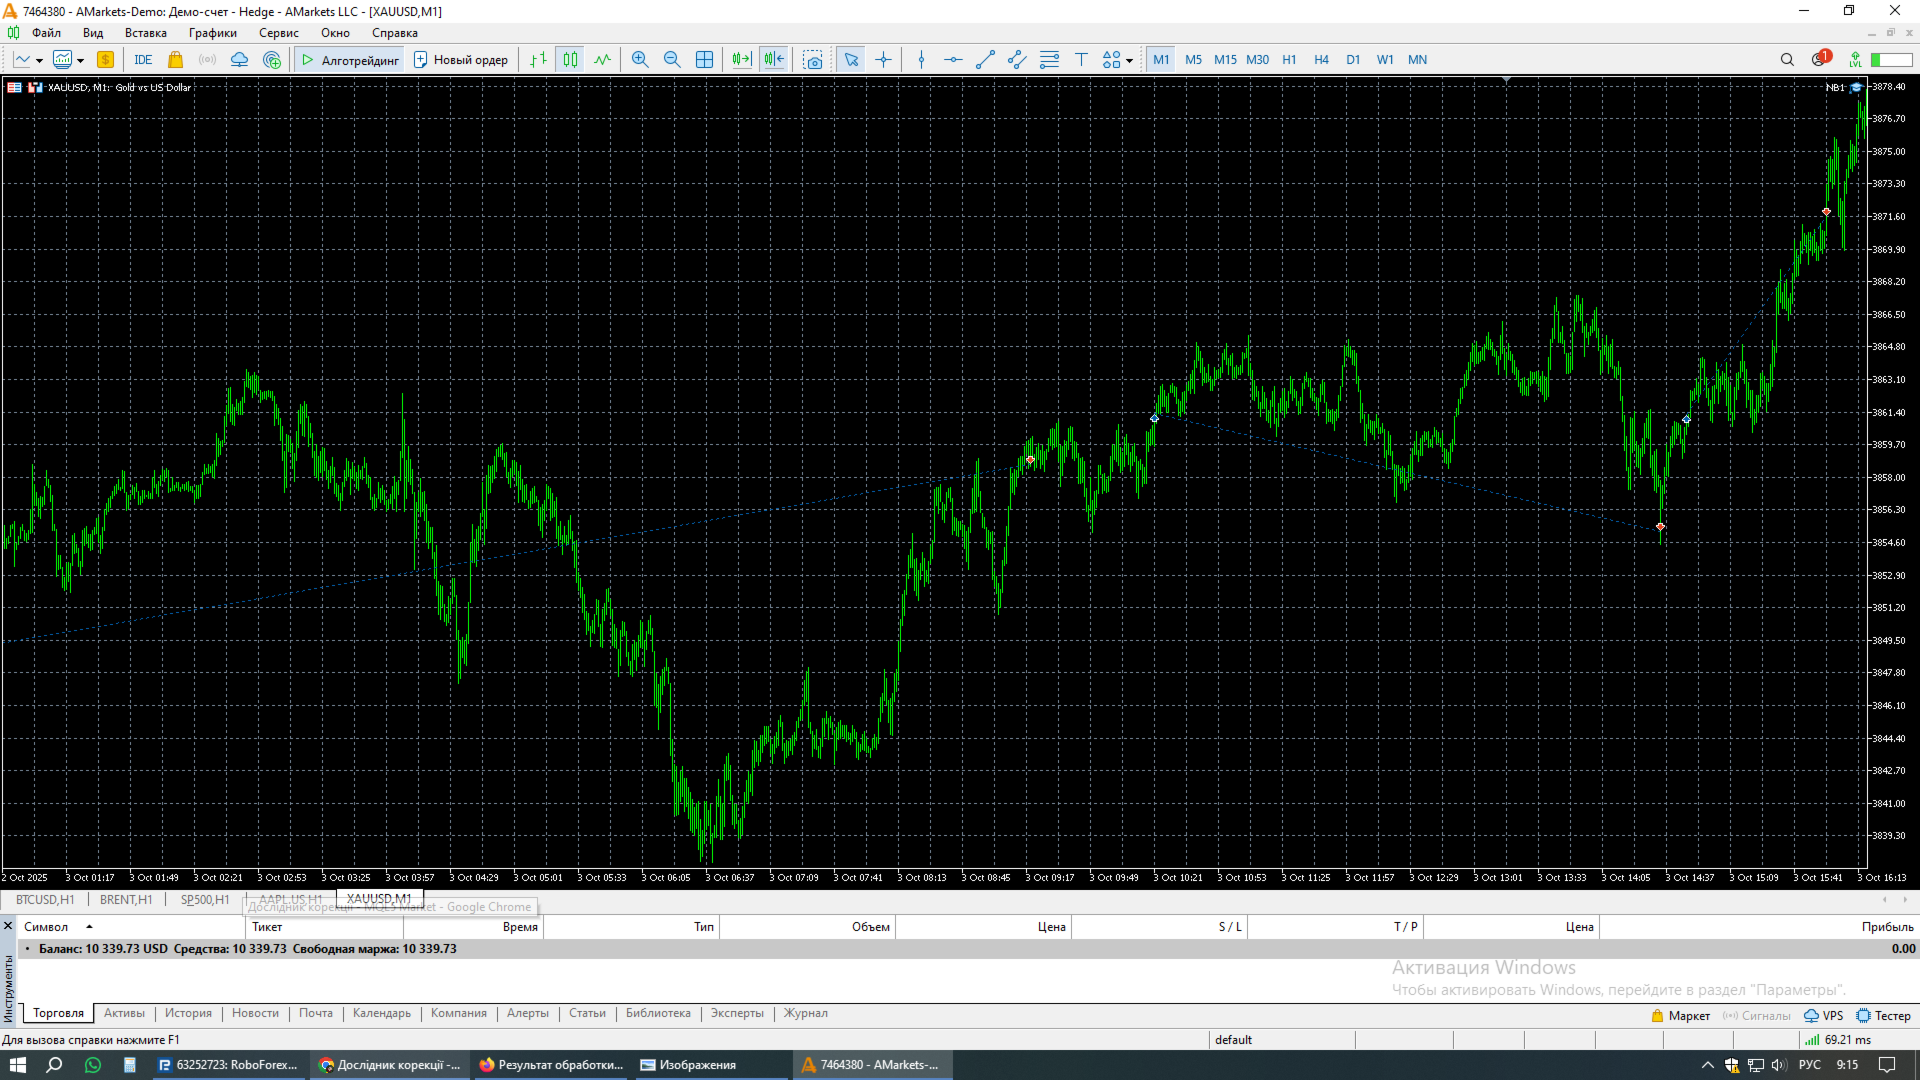Pick the trendline drawing tool

pyautogui.click(x=985, y=60)
